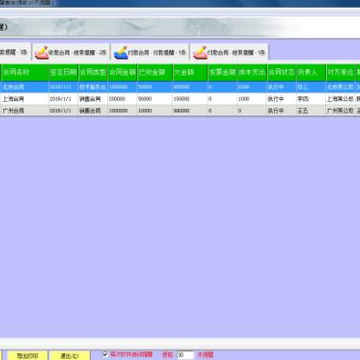
Task: Click the 合同类型 column header
Action: (93, 72)
